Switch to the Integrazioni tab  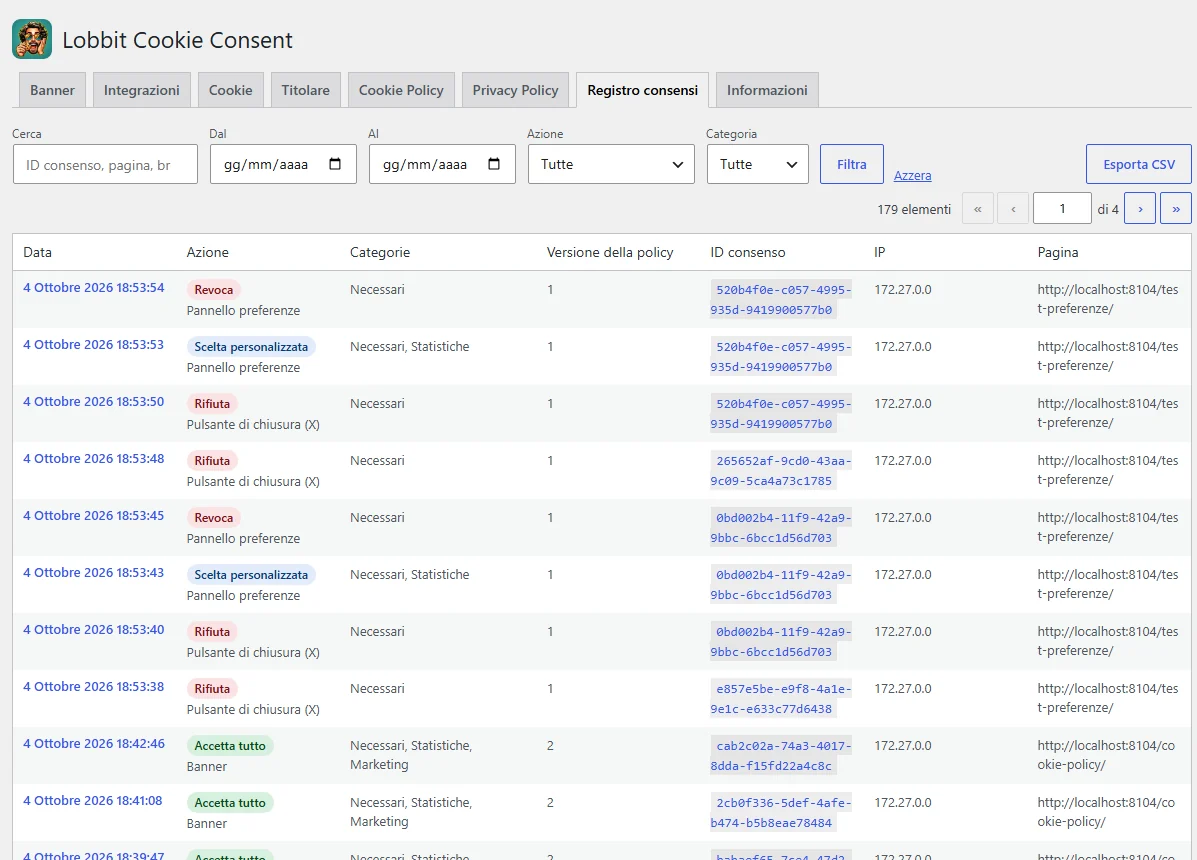click(142, 90)
